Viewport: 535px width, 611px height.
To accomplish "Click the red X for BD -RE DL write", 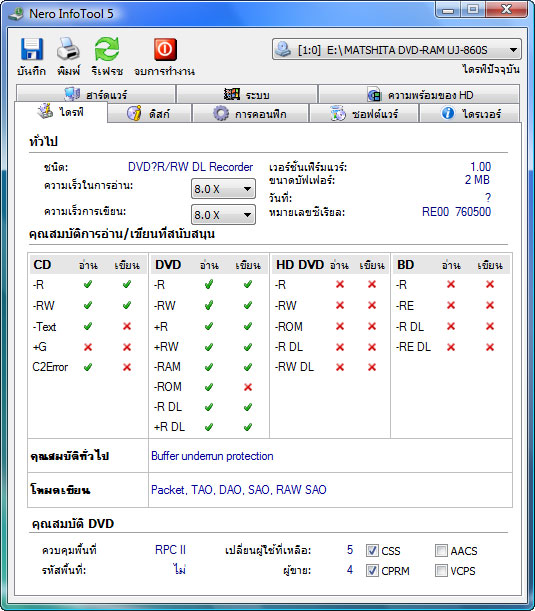I will coord(490,346).
